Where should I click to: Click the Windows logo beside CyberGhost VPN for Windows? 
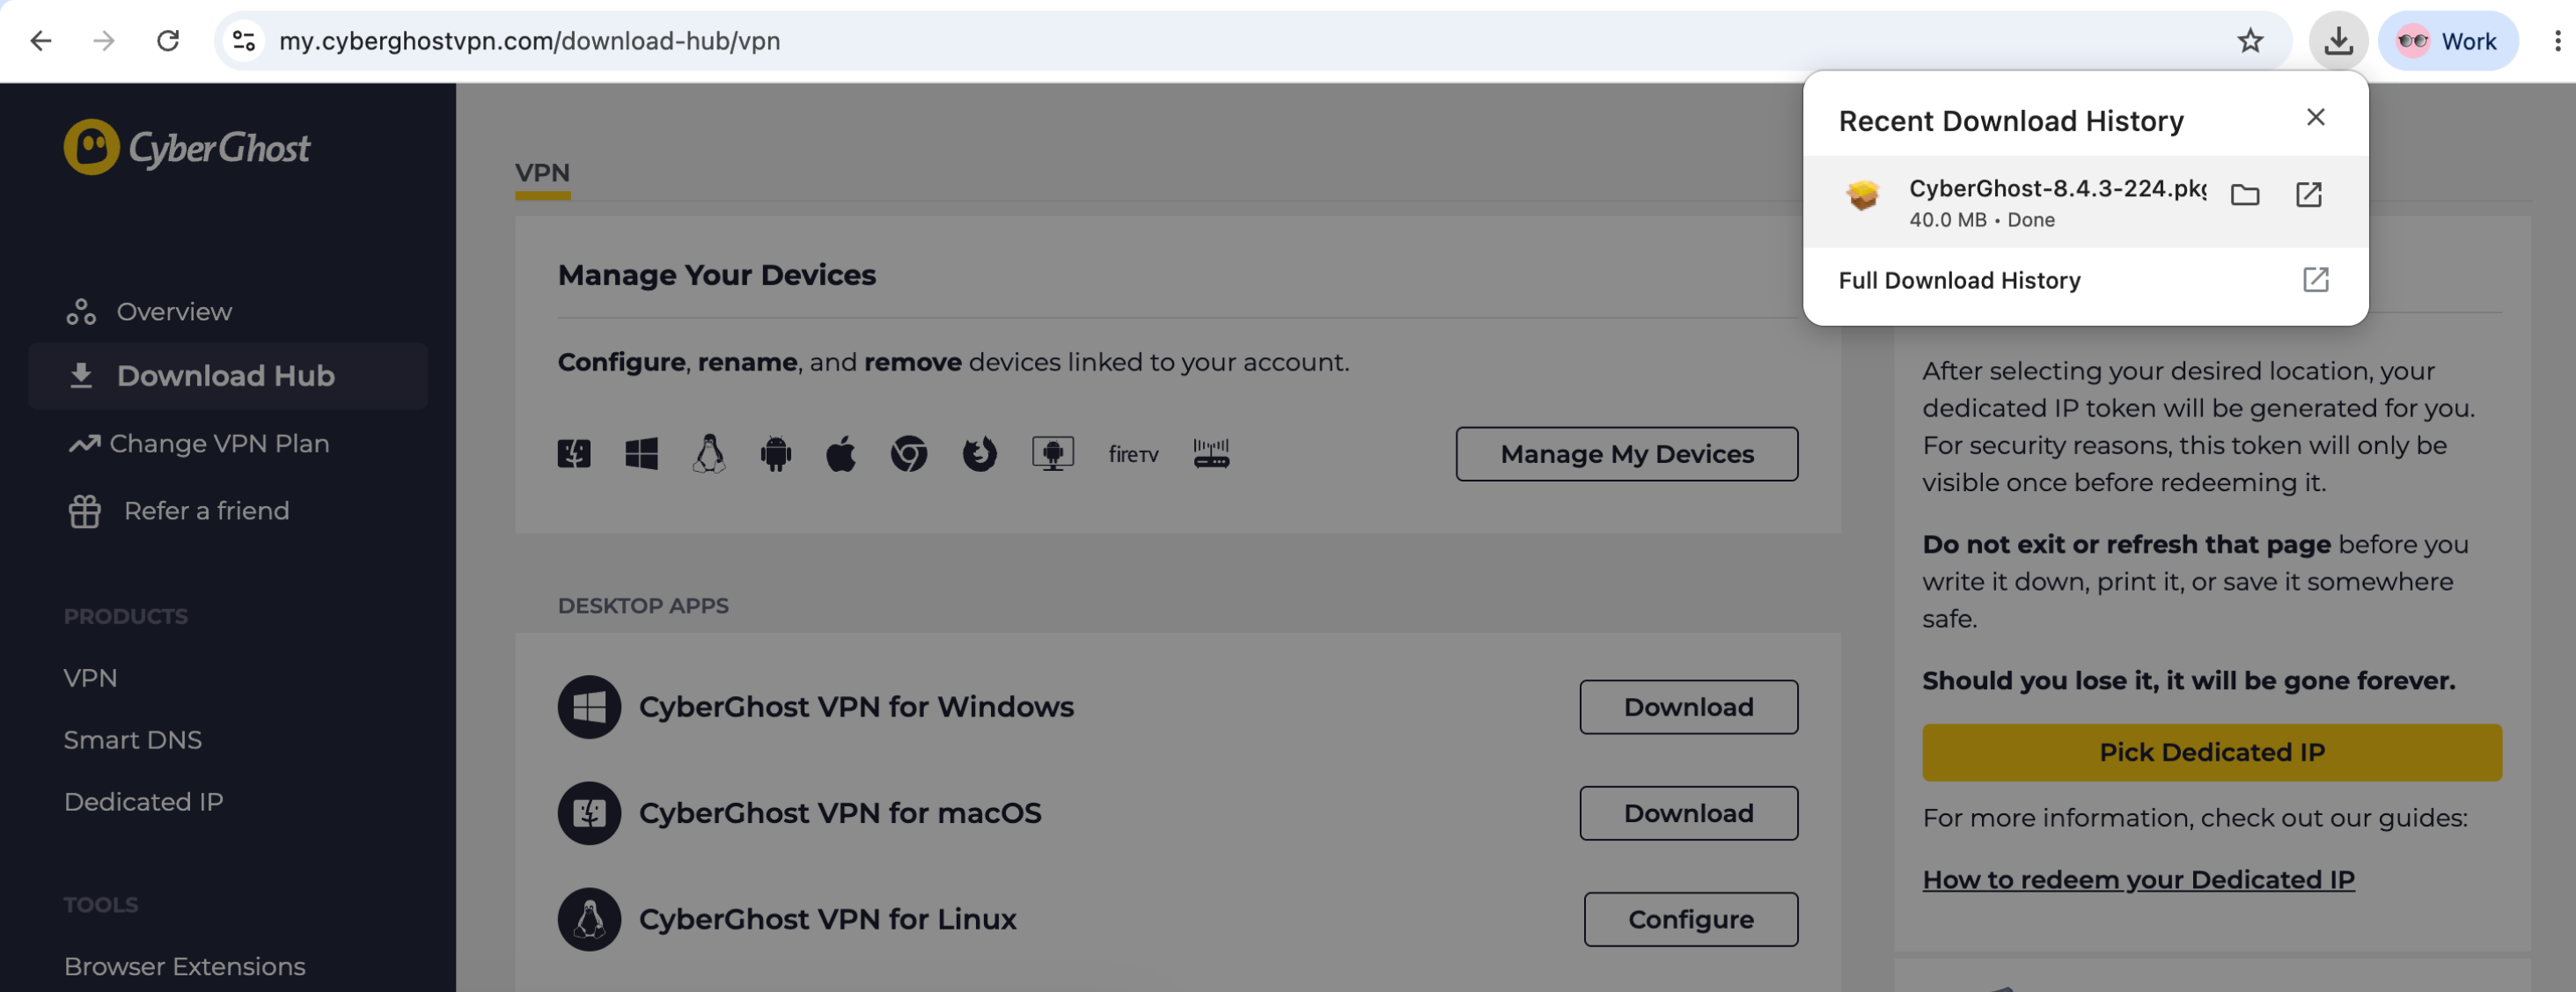589,707
